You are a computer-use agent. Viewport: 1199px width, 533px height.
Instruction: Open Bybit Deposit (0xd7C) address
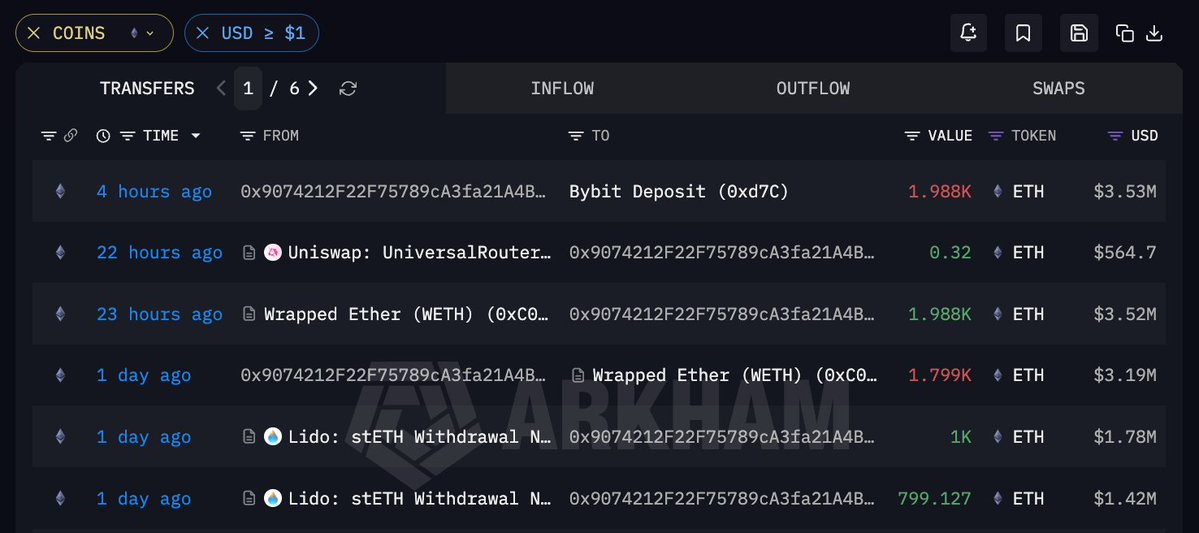(678, 191)
